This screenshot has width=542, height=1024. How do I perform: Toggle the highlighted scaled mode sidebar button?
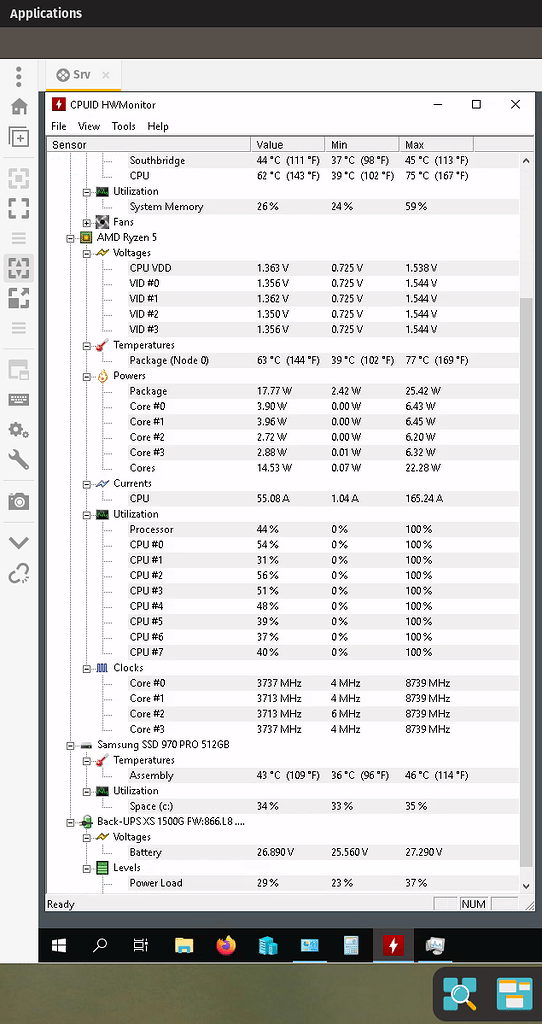click(x=18, y=268)
